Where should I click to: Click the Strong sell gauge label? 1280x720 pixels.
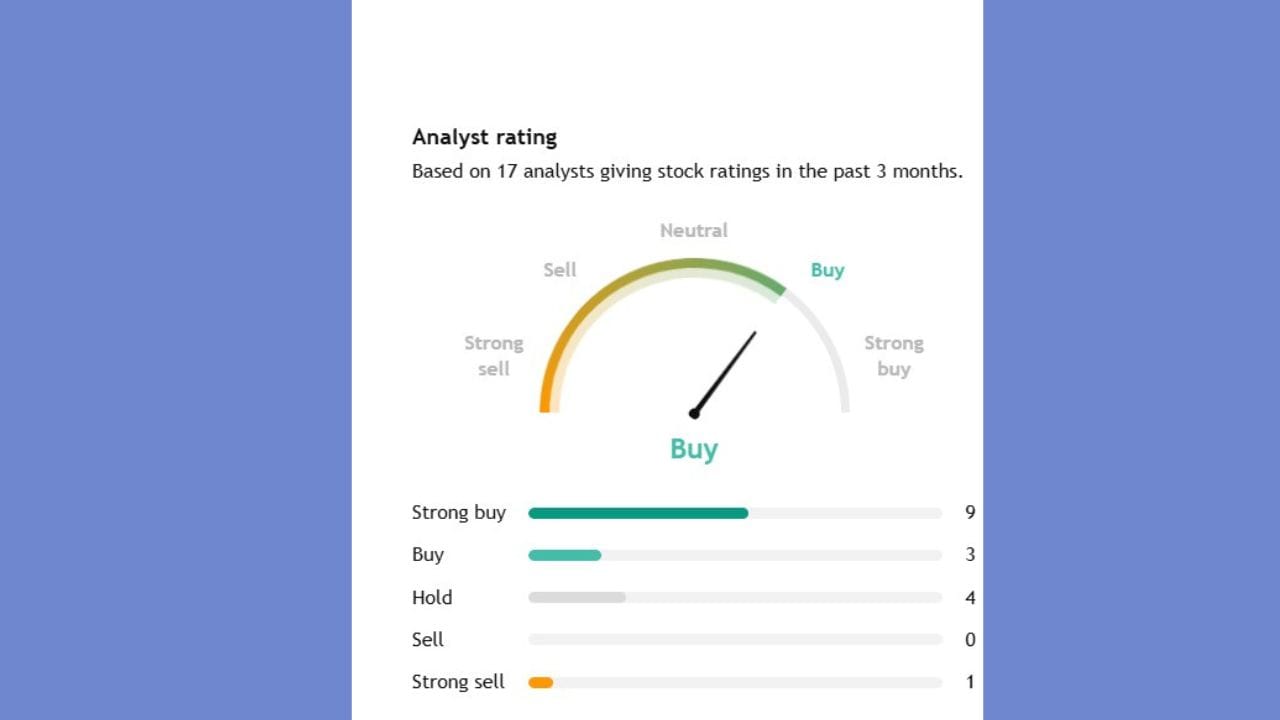[493, 356]
